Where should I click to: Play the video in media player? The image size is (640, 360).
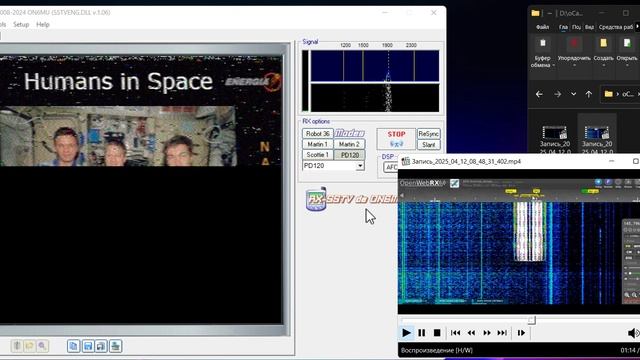click(406, 333)
